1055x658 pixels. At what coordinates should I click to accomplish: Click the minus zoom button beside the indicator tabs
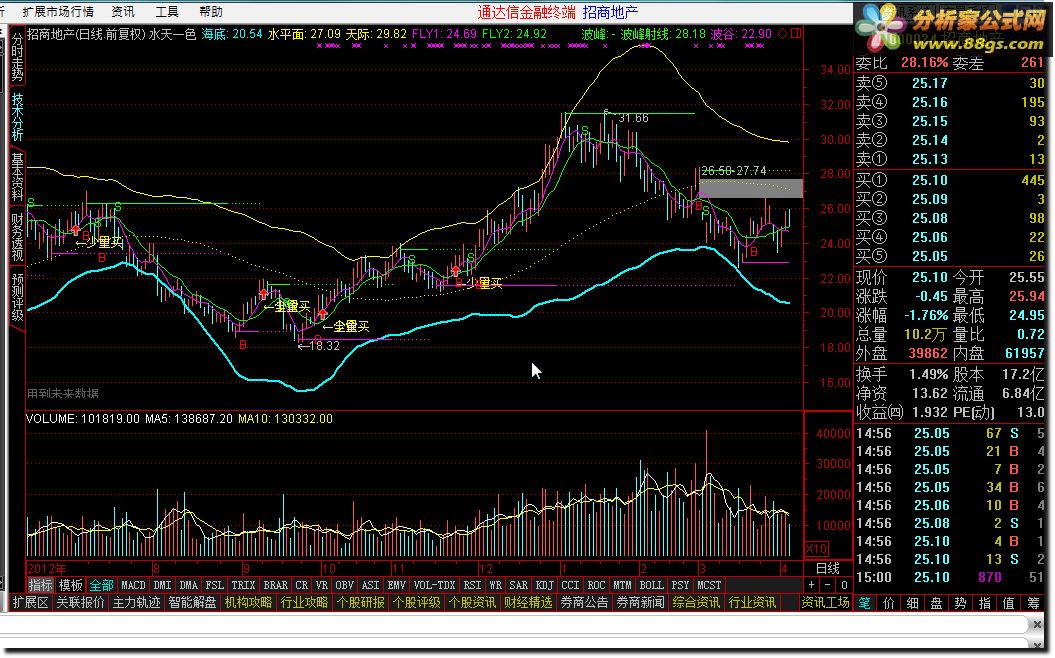828,585
